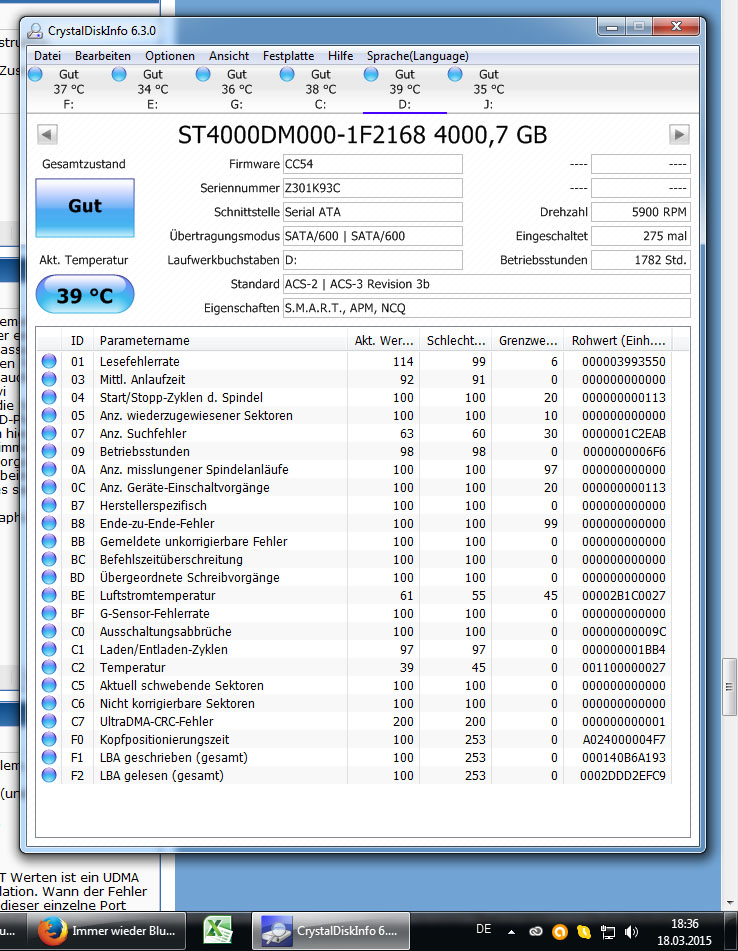Click status icon for G-Sensor-Fehlerrate row

tap(49, 613)
